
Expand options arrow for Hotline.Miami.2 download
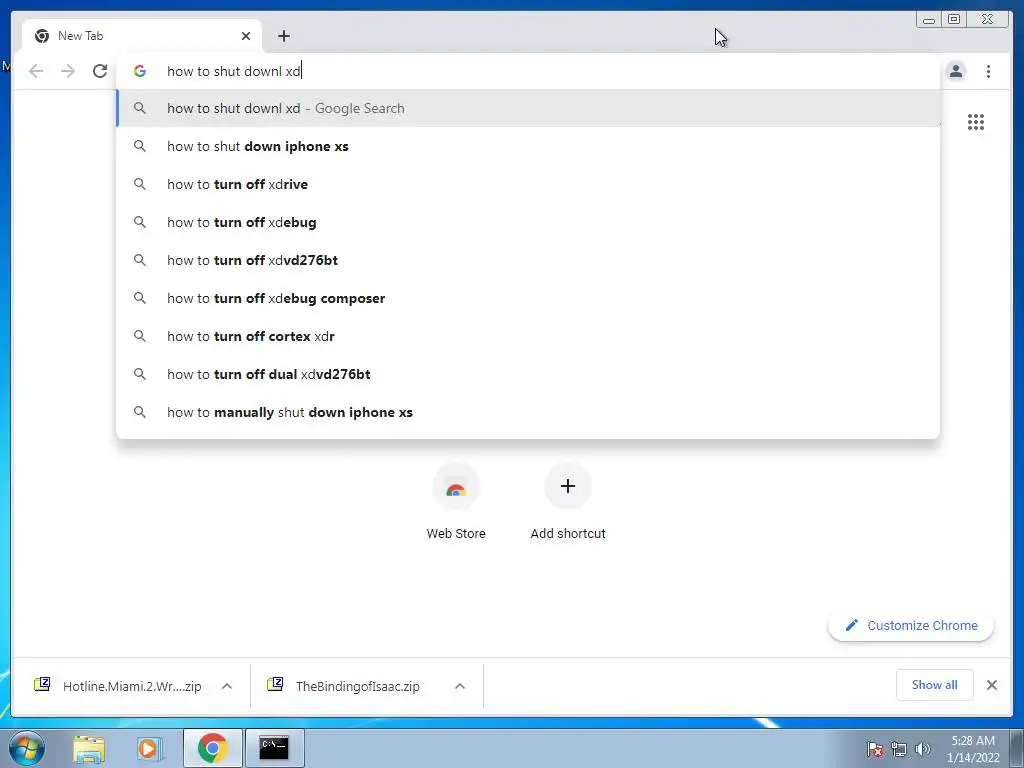coord(227,686)
